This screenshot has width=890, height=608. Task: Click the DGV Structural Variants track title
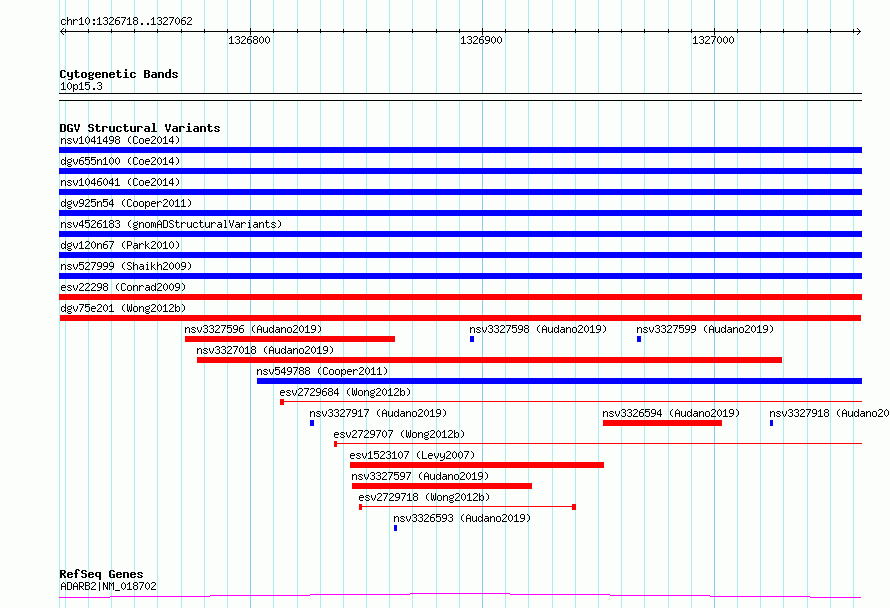point(140,128)
